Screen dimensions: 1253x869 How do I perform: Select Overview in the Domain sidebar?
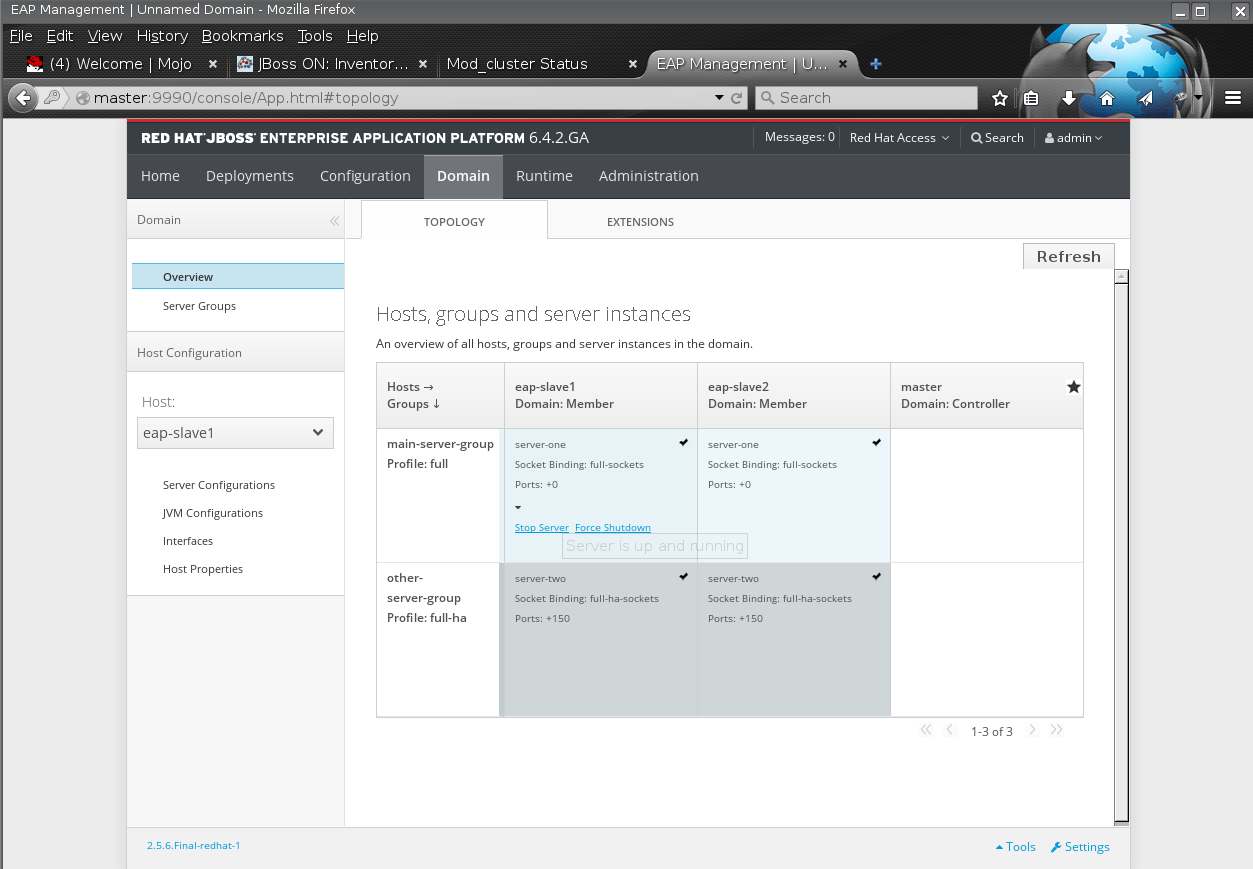238,277
